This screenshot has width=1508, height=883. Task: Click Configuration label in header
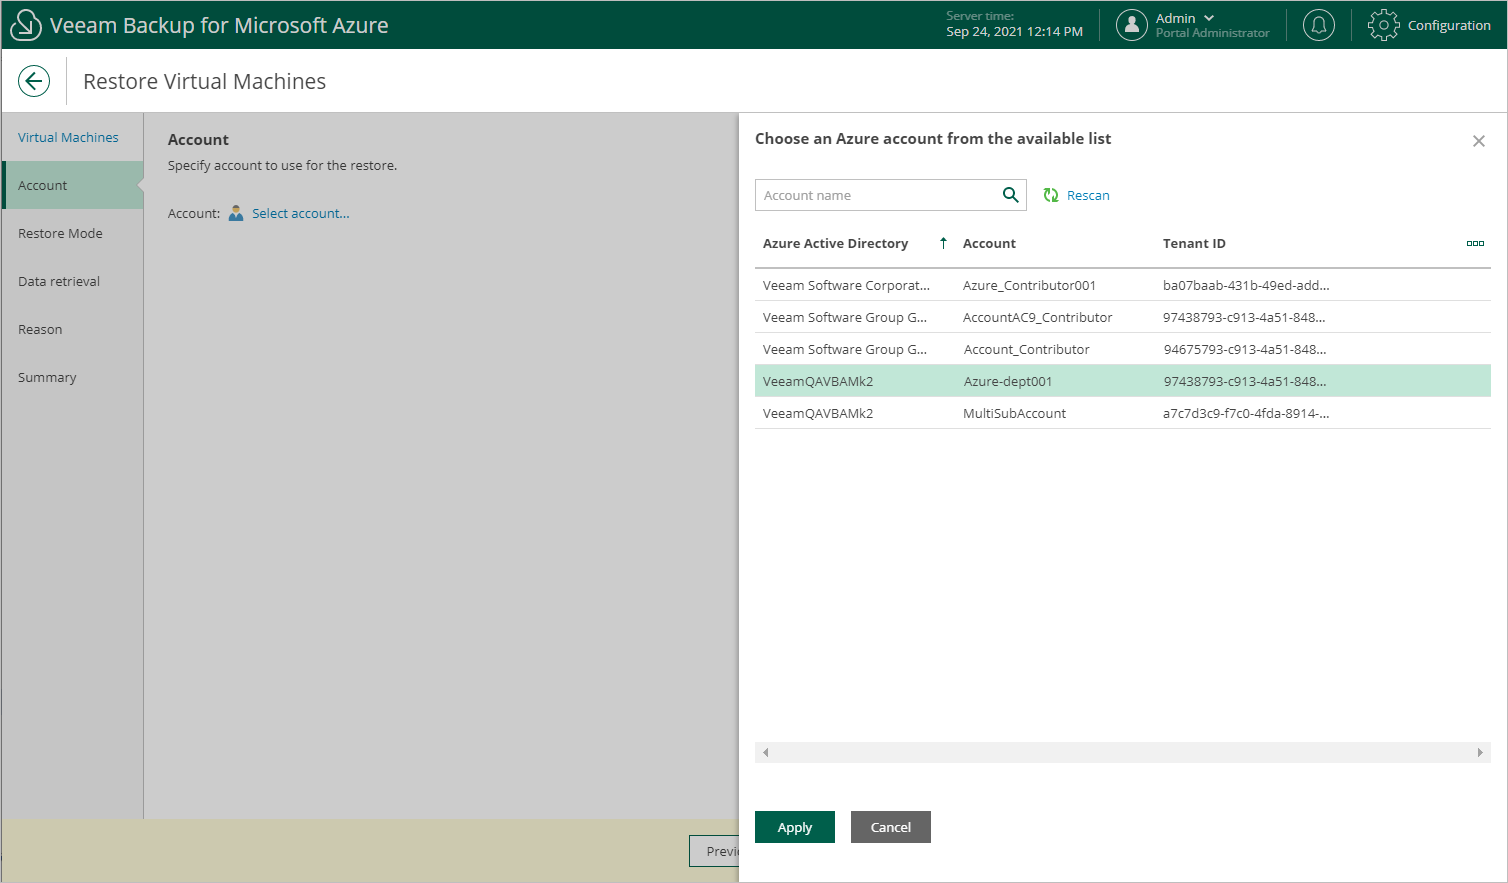click(x=1449, y=25)
